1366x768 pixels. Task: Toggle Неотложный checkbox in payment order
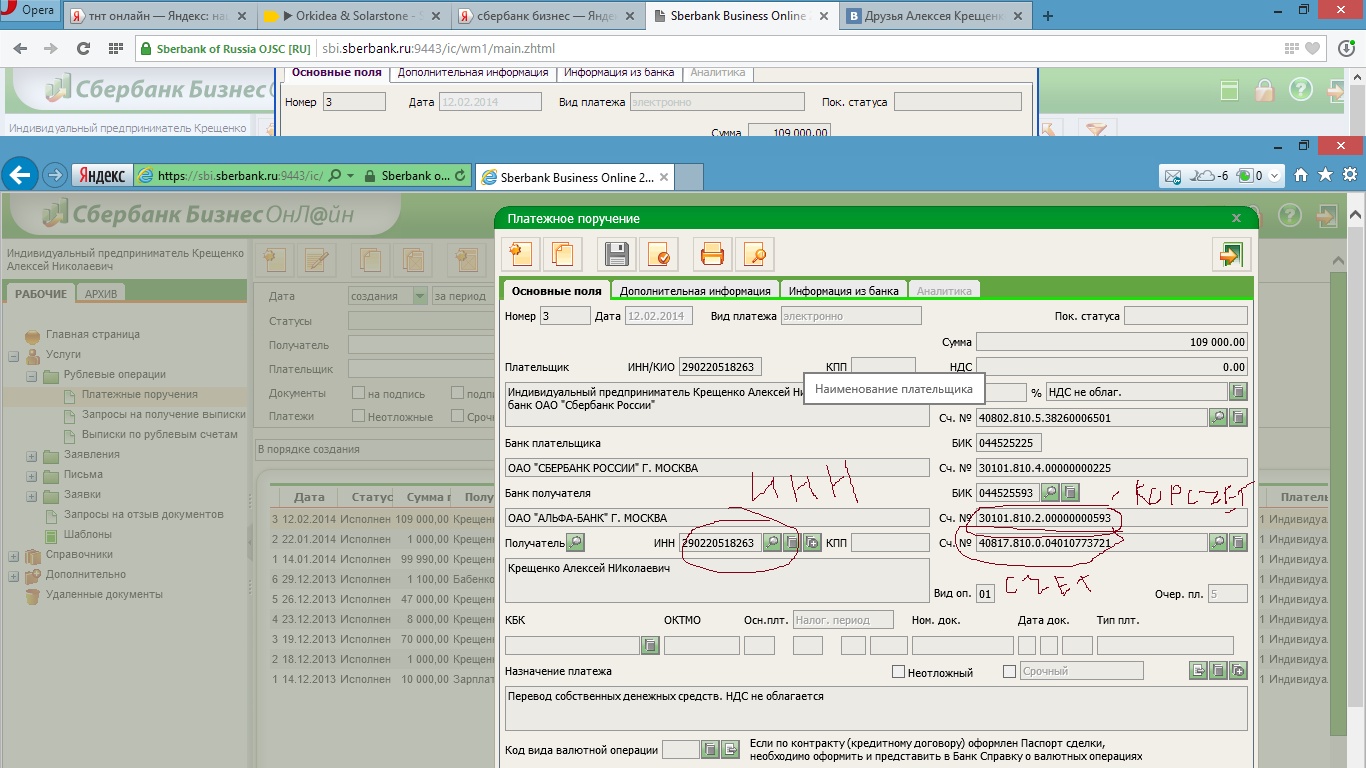coord(898,672)
